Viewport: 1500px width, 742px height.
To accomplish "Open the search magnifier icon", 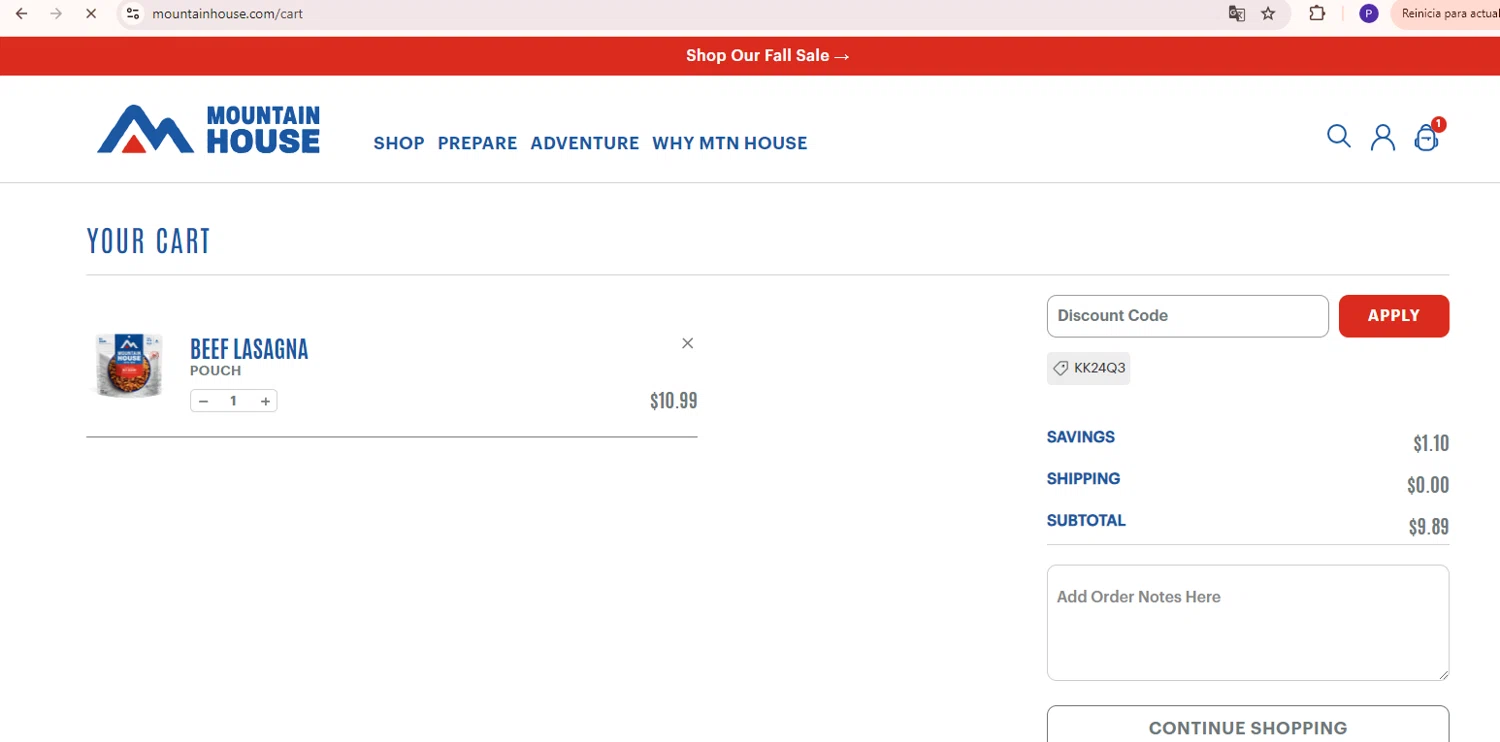I will pyautogui.click(x=1338, y=136).
